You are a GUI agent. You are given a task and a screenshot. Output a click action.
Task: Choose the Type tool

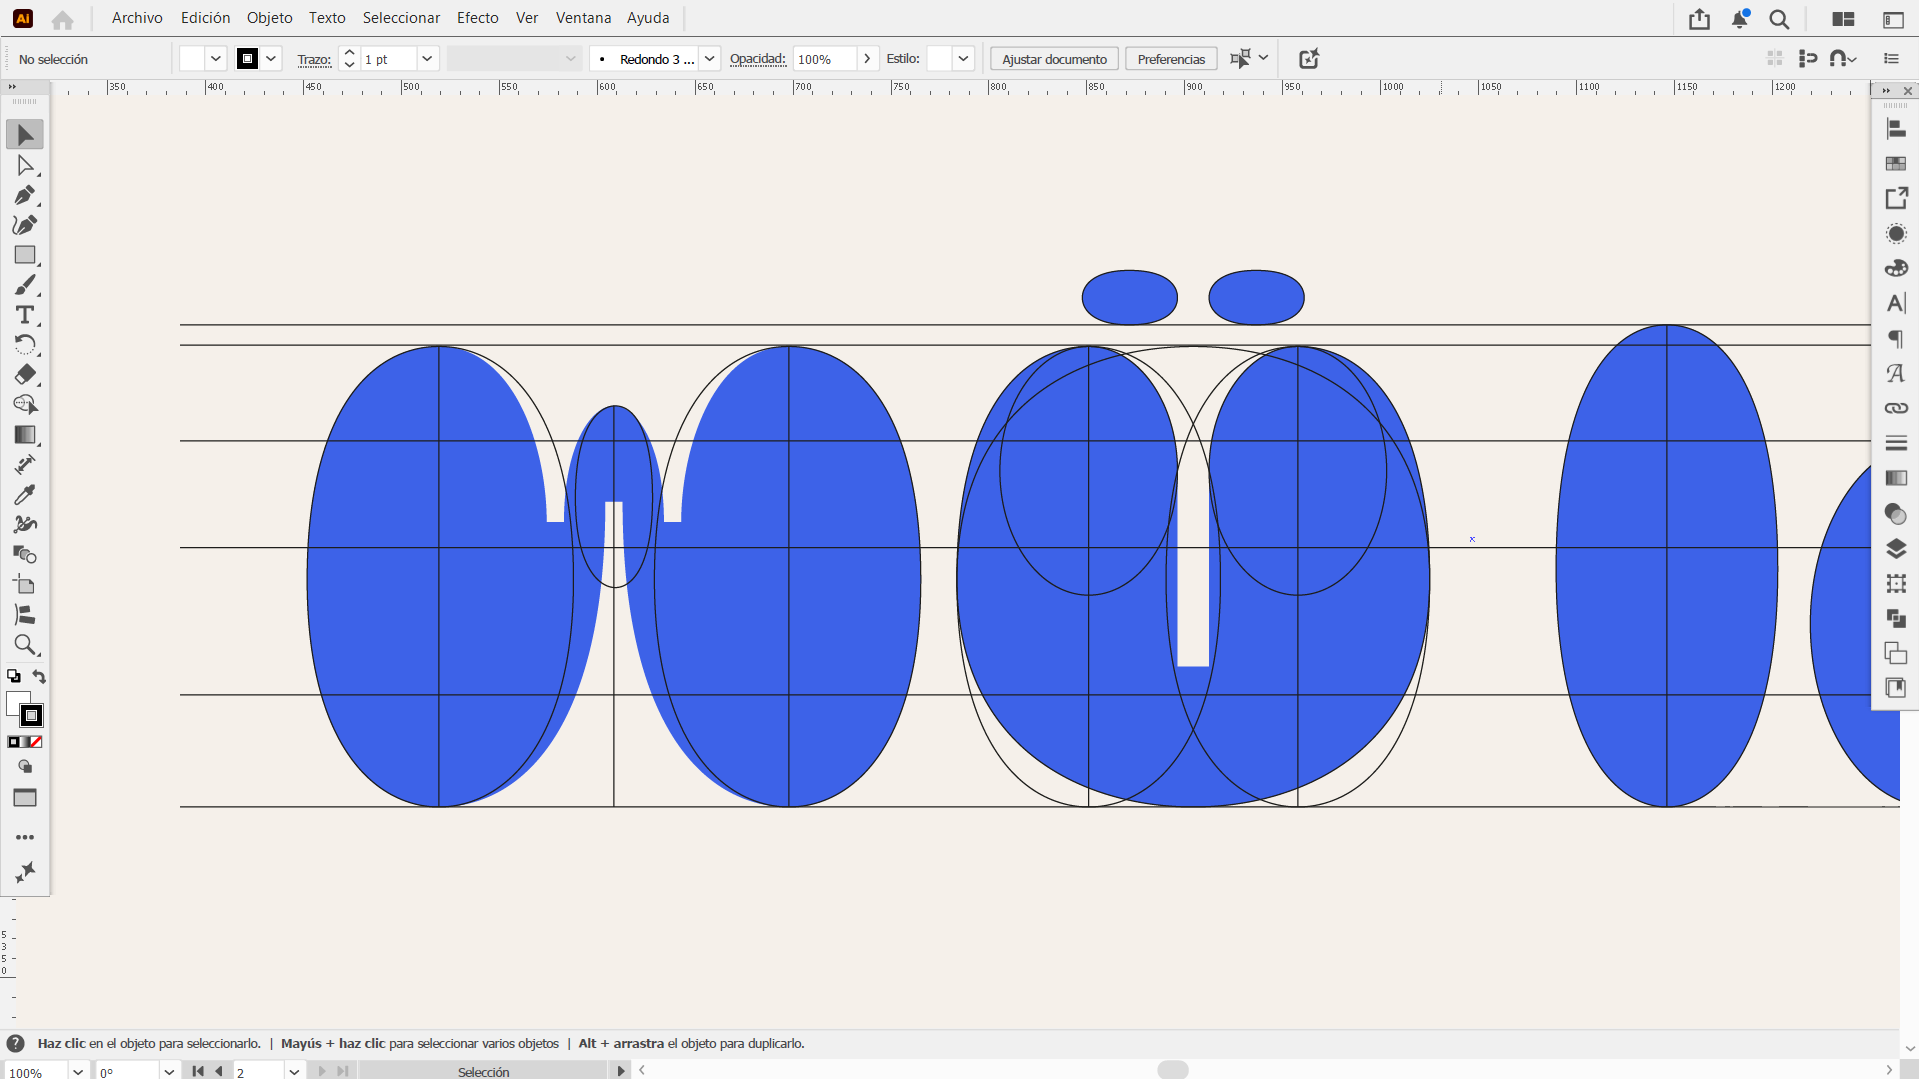click(25, 315)
